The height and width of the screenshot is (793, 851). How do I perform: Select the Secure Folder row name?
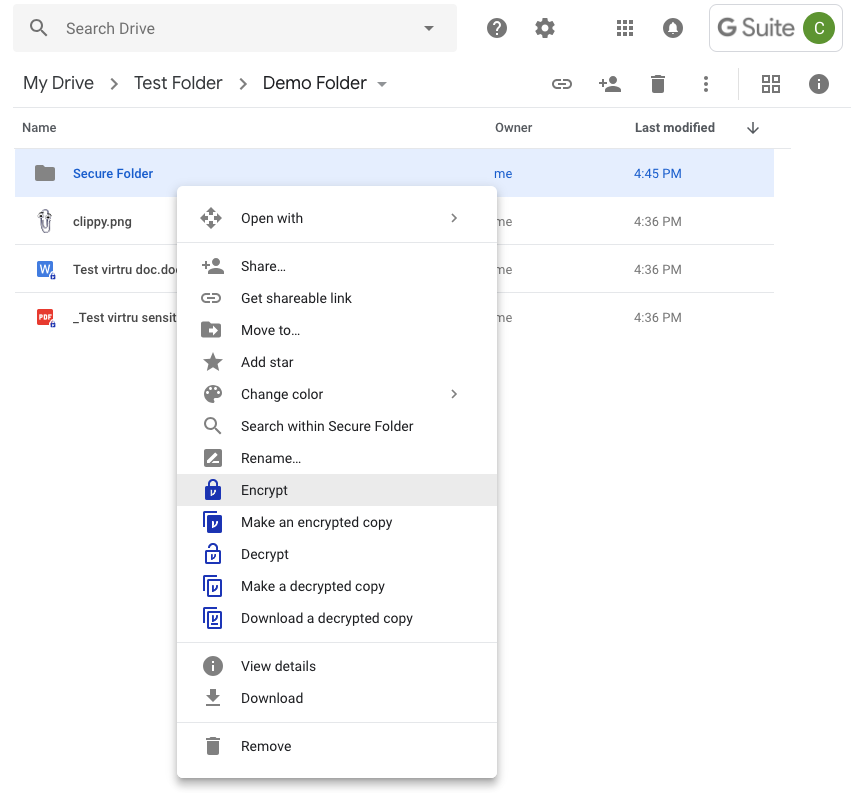(113, 174)
